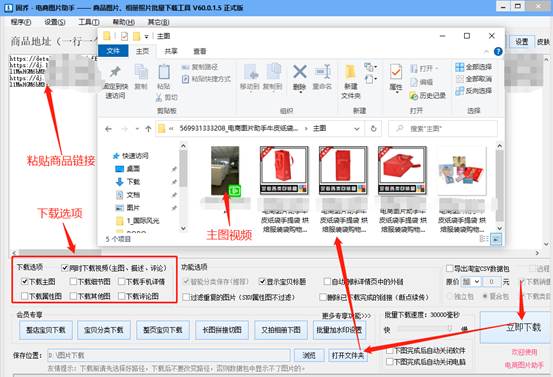Open recent locations dropdown arrow
The width and height of the screenshot is (553, 377).
(137, 129)
